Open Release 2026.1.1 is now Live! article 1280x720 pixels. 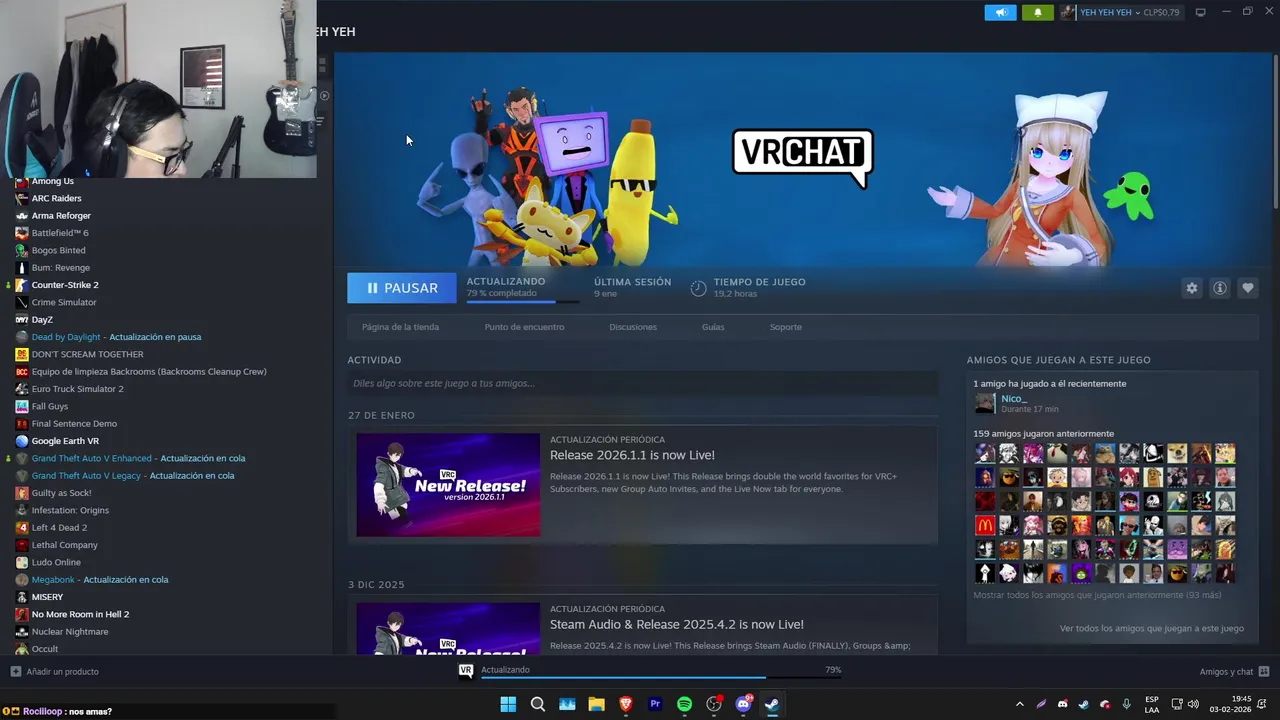632,455
